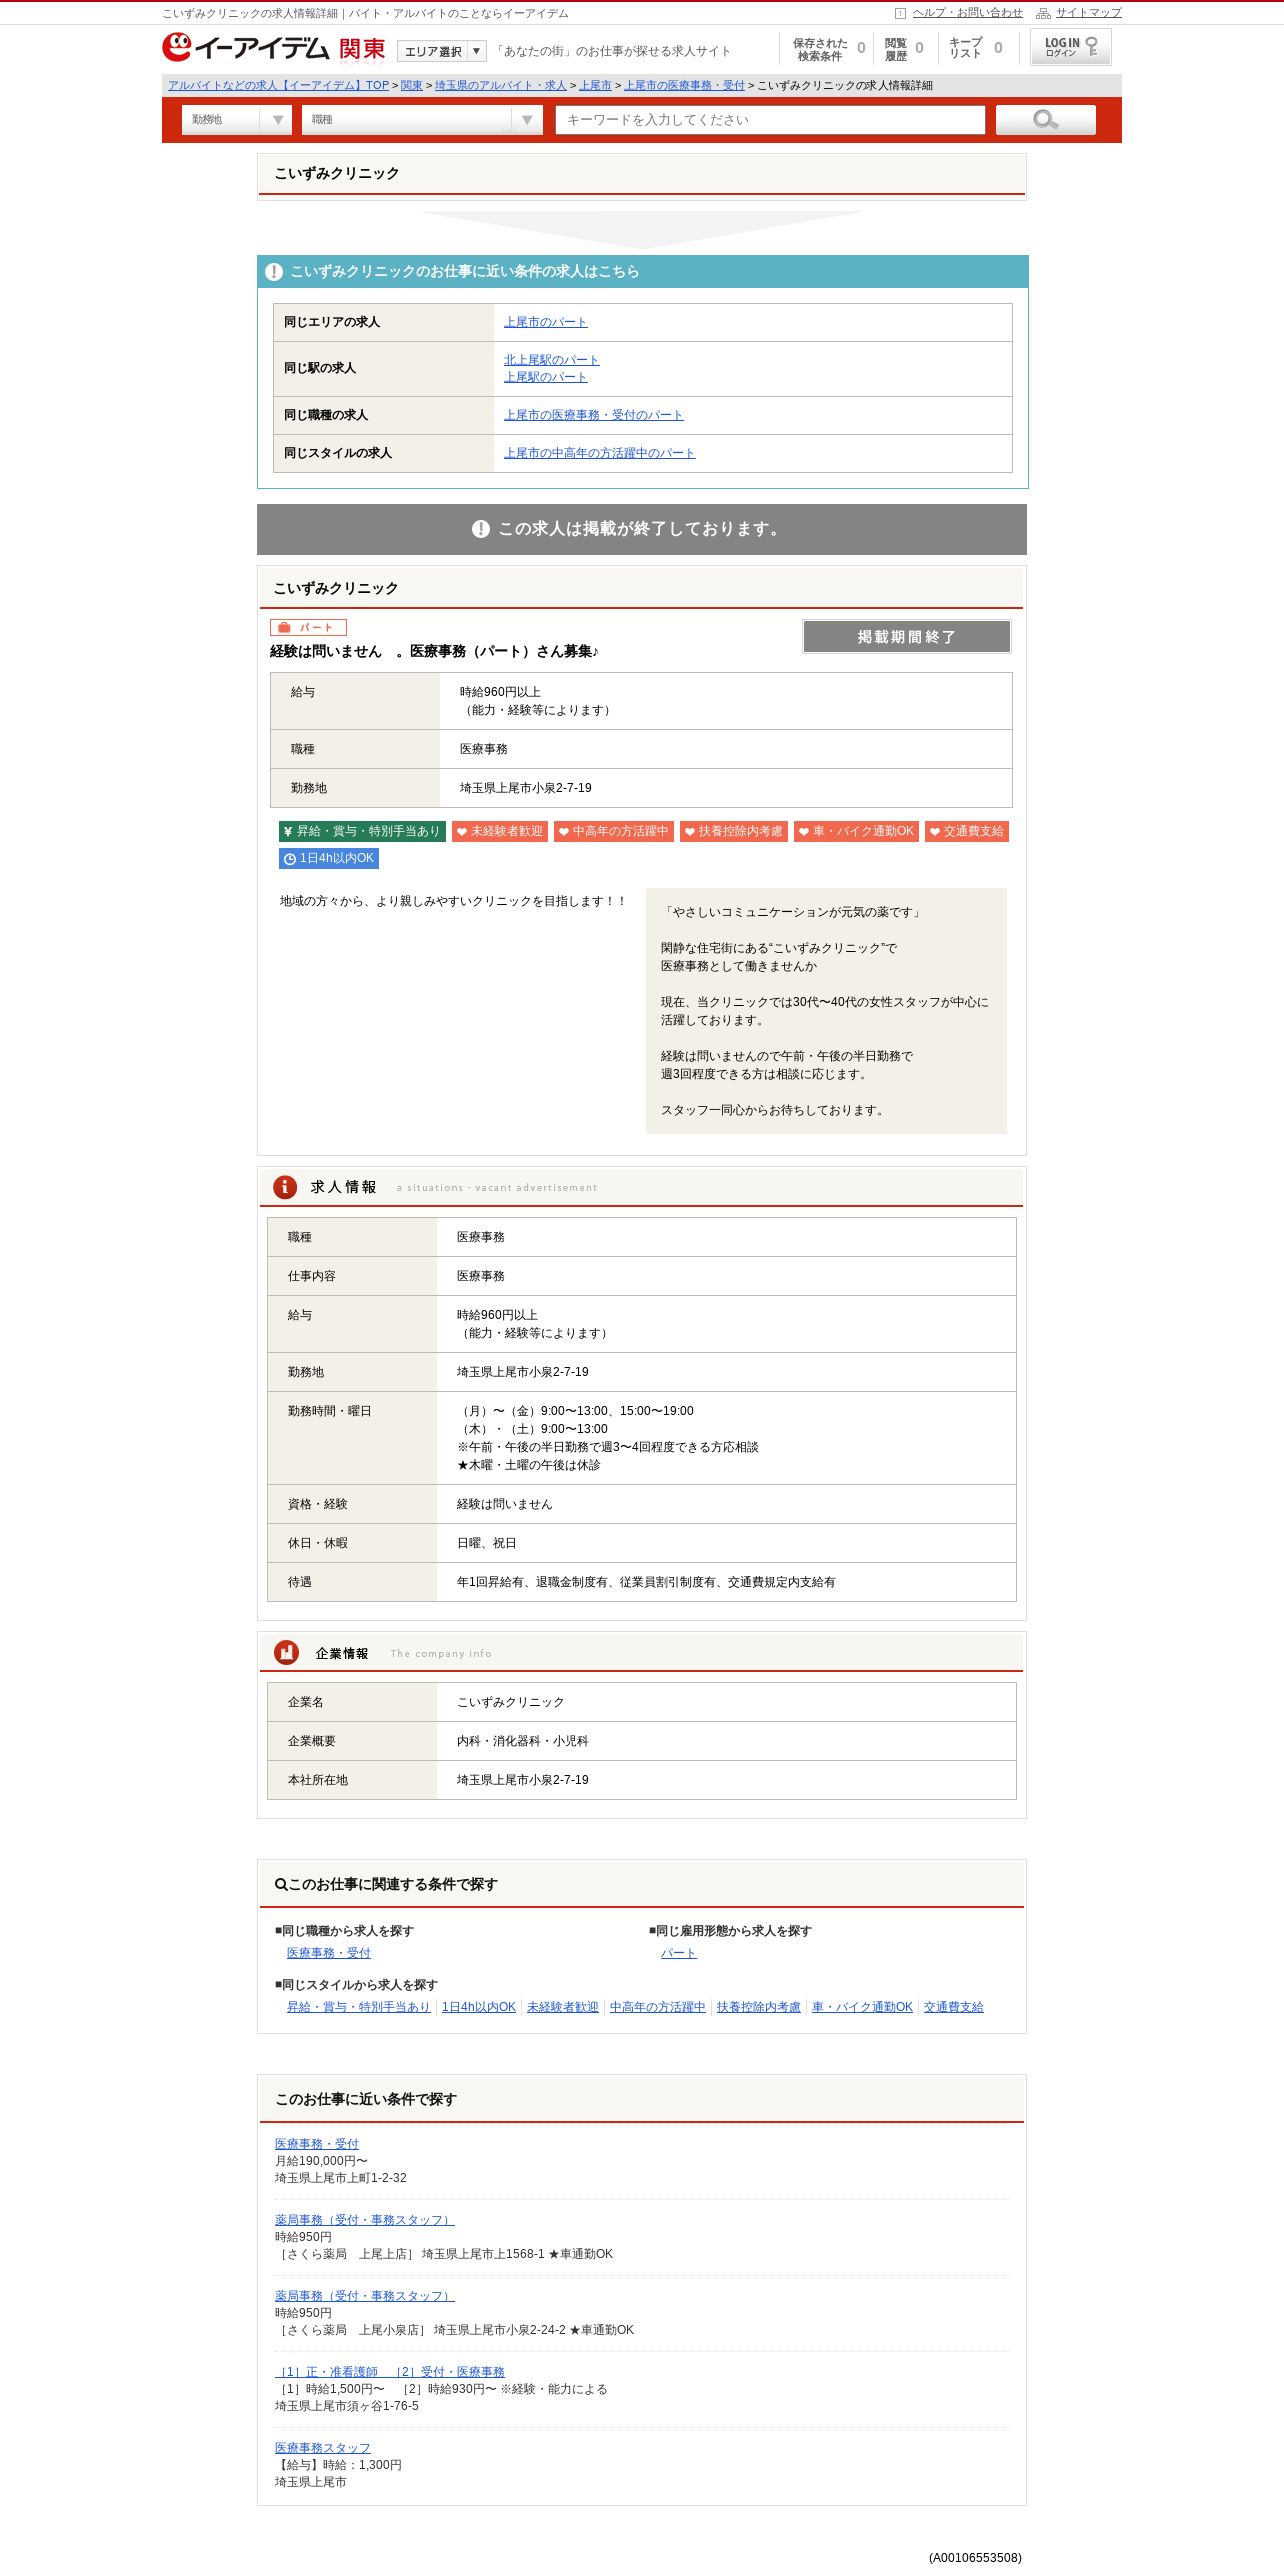Screen dimensions: 1284x2568
Task: Click 未経験者歓迎 heart tag
Action: 500,831
